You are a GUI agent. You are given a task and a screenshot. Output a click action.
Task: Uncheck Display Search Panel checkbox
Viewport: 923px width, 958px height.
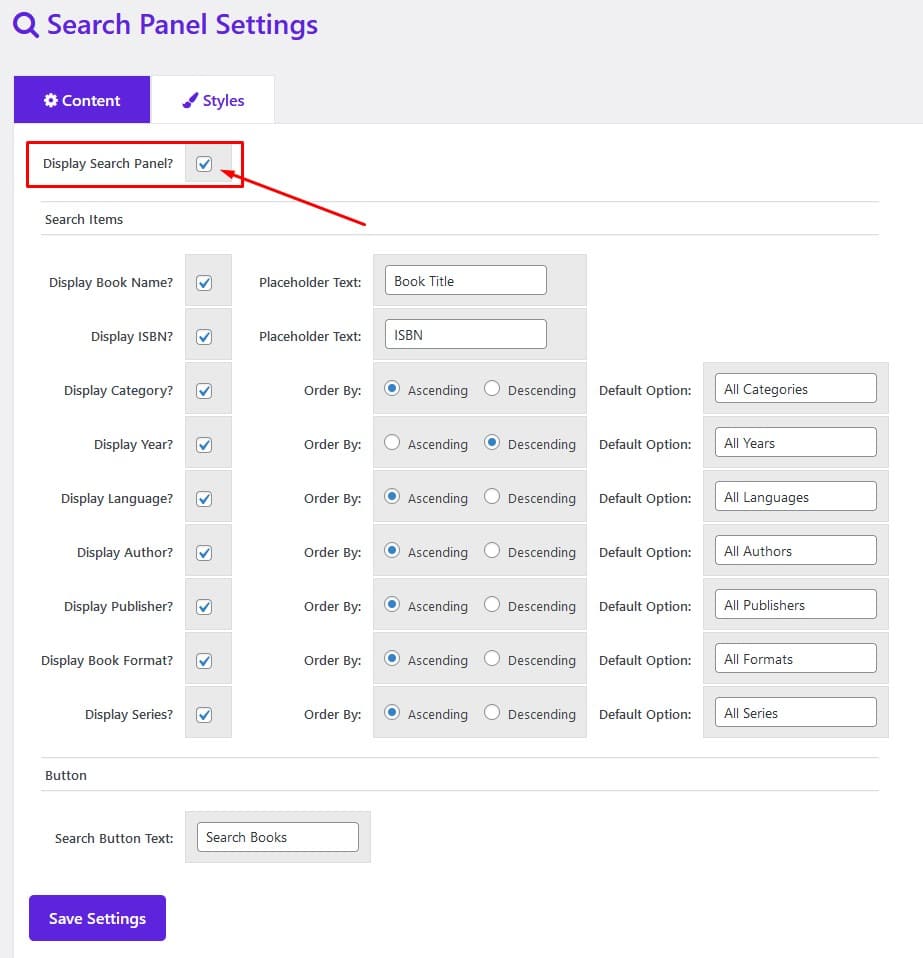[204, 164]
